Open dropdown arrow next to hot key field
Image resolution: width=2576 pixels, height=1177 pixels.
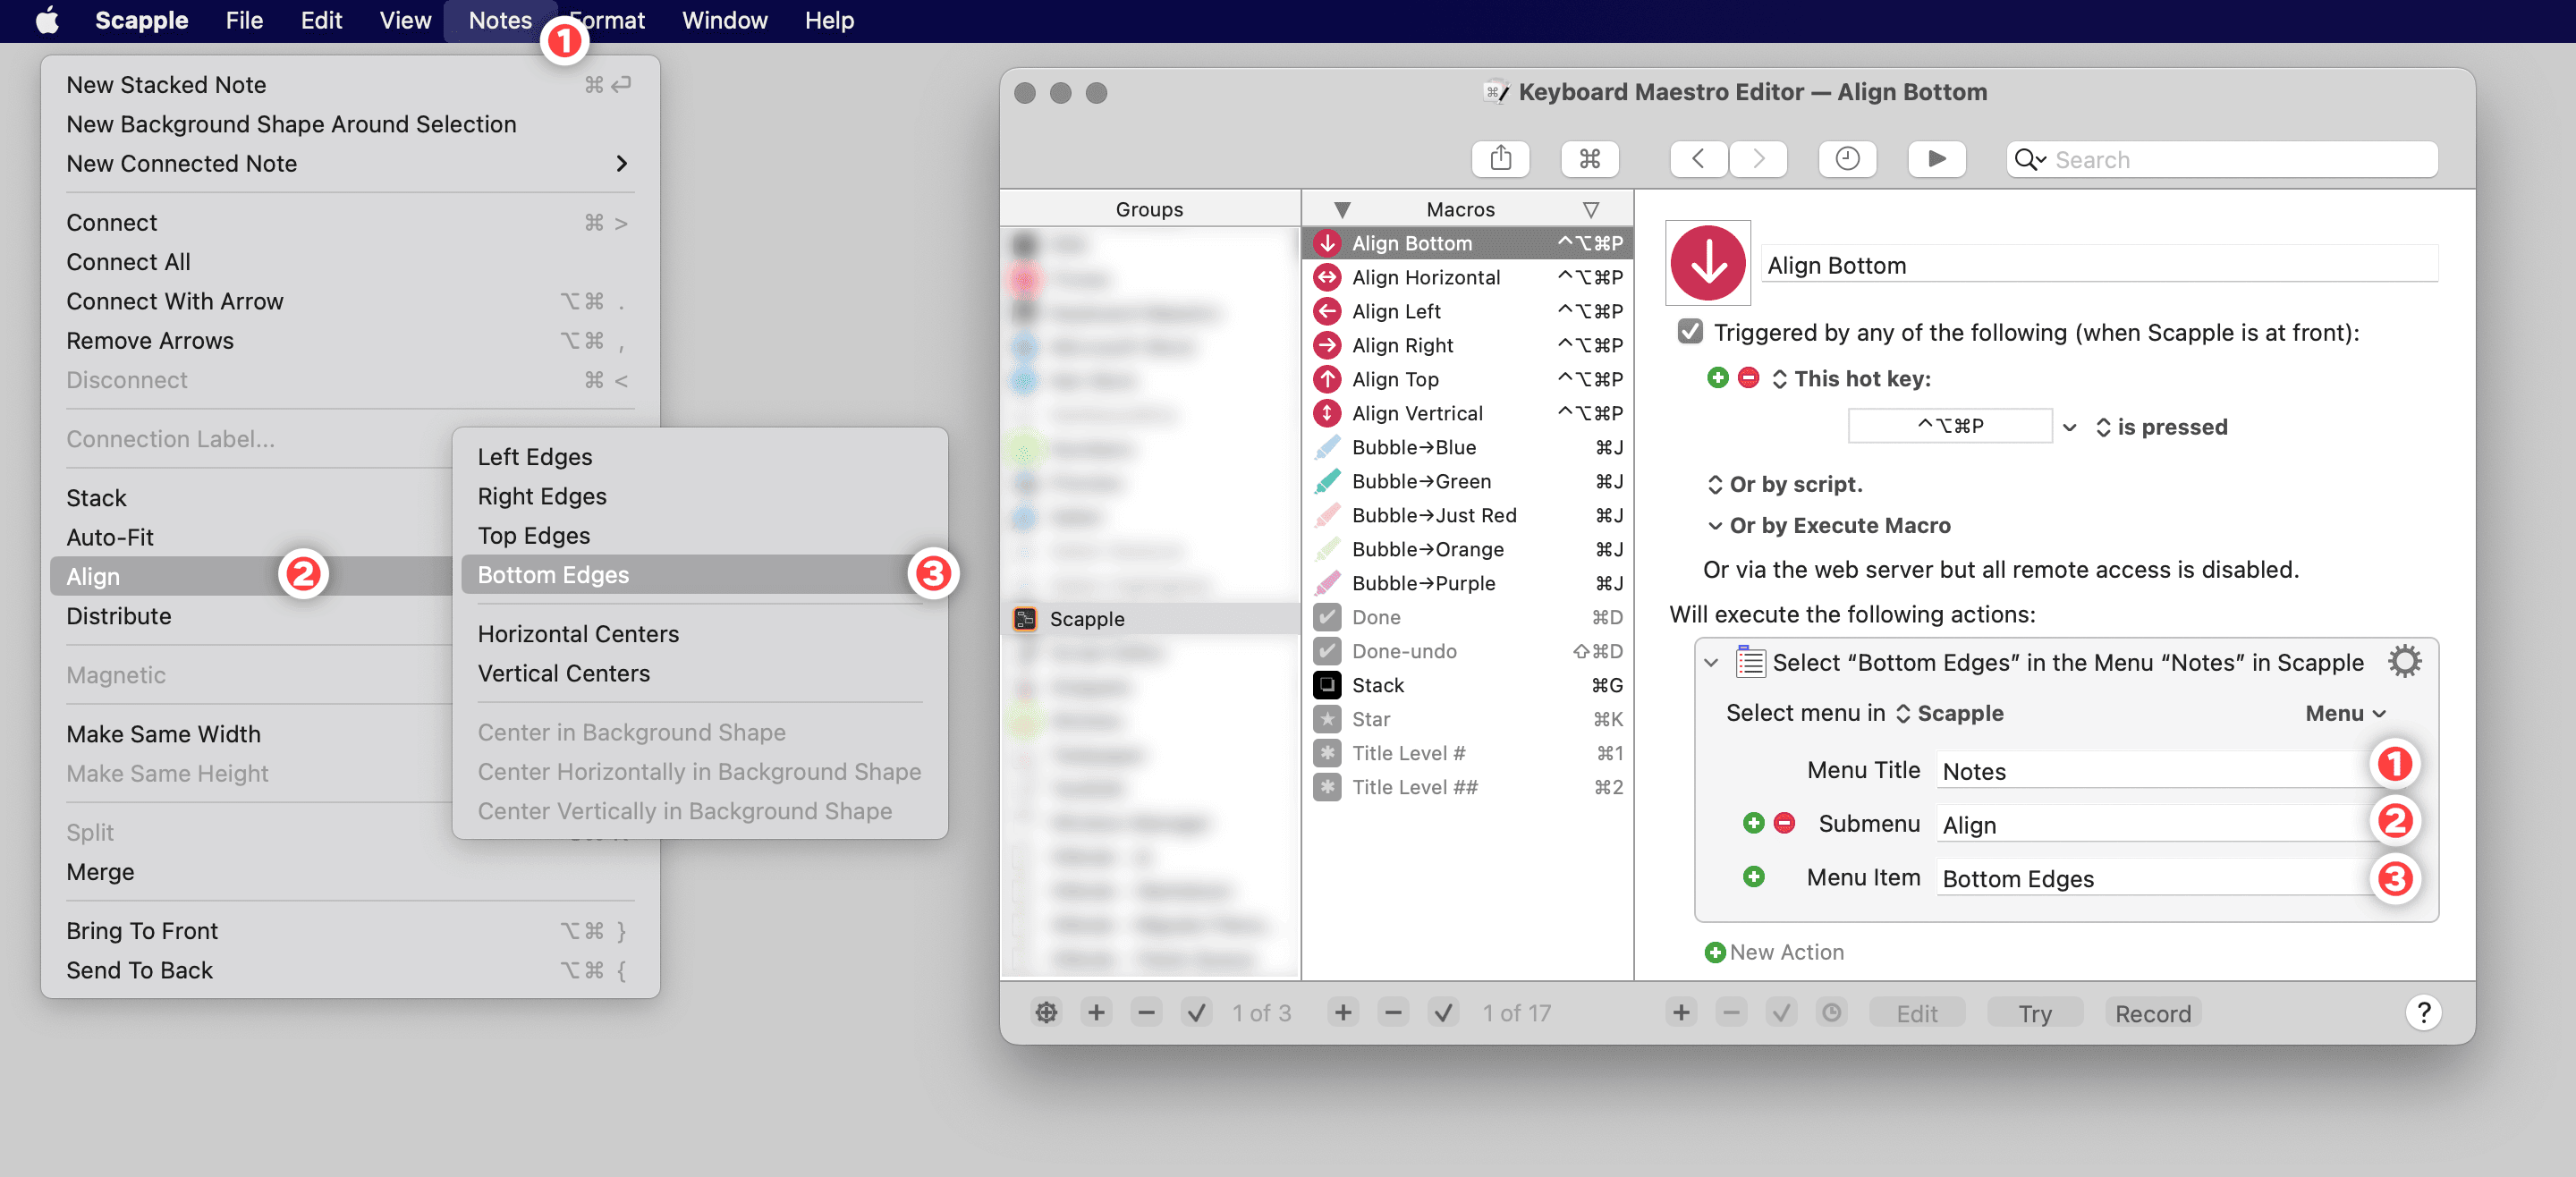point(2069,427)
